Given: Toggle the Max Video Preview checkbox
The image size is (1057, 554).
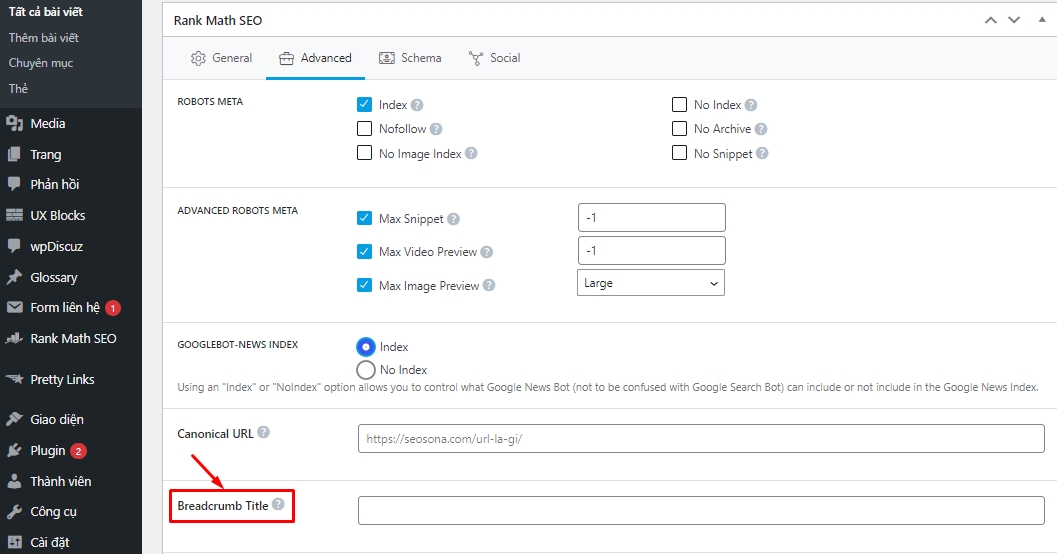Looking at the screenshot, I should click(x=364, y=251).
